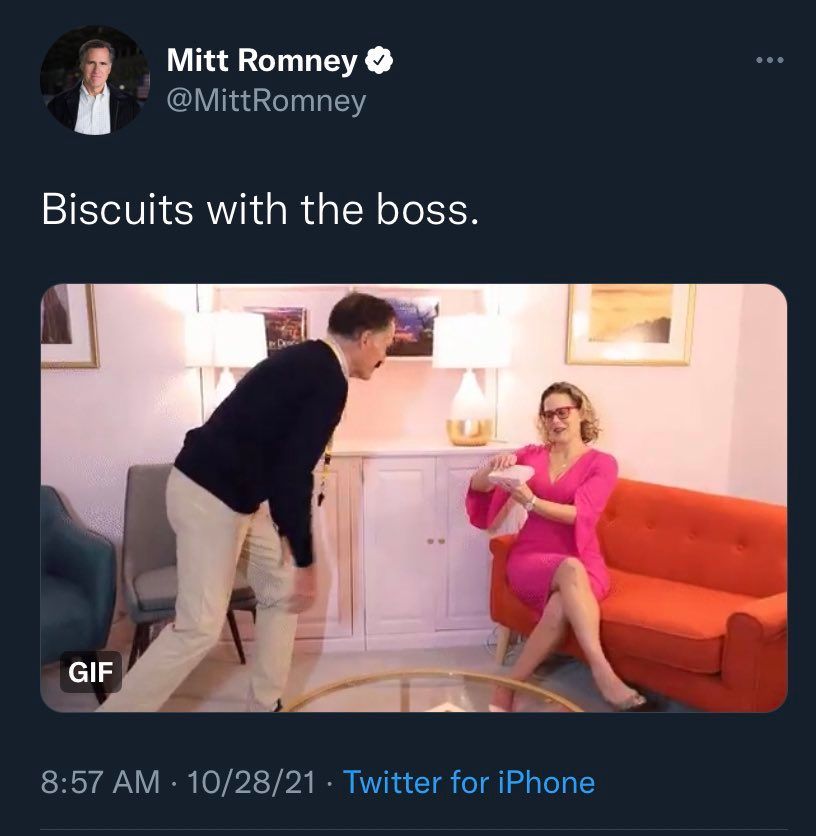Click the GIF badge on the media
This screenshot has height=836, width=816.
click(x=90, y=672)
